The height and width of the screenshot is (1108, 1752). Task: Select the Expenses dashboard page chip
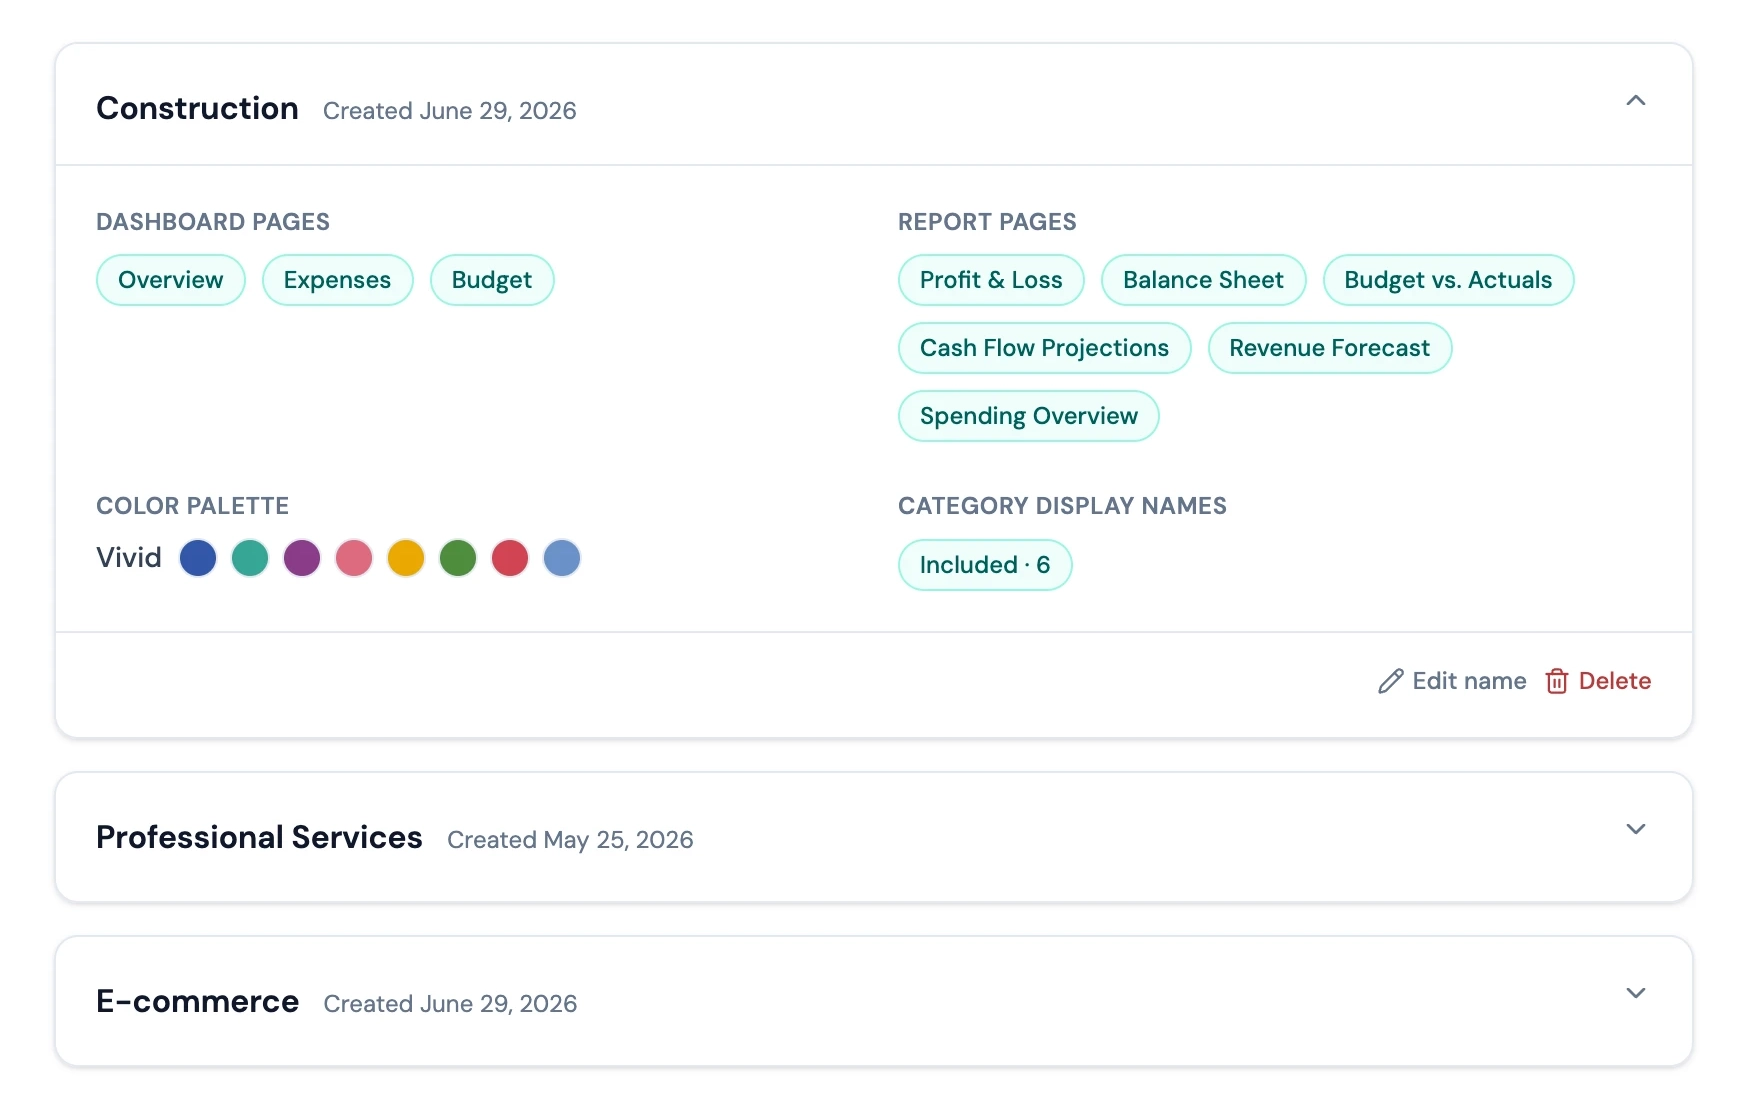(x=337, y=280)
